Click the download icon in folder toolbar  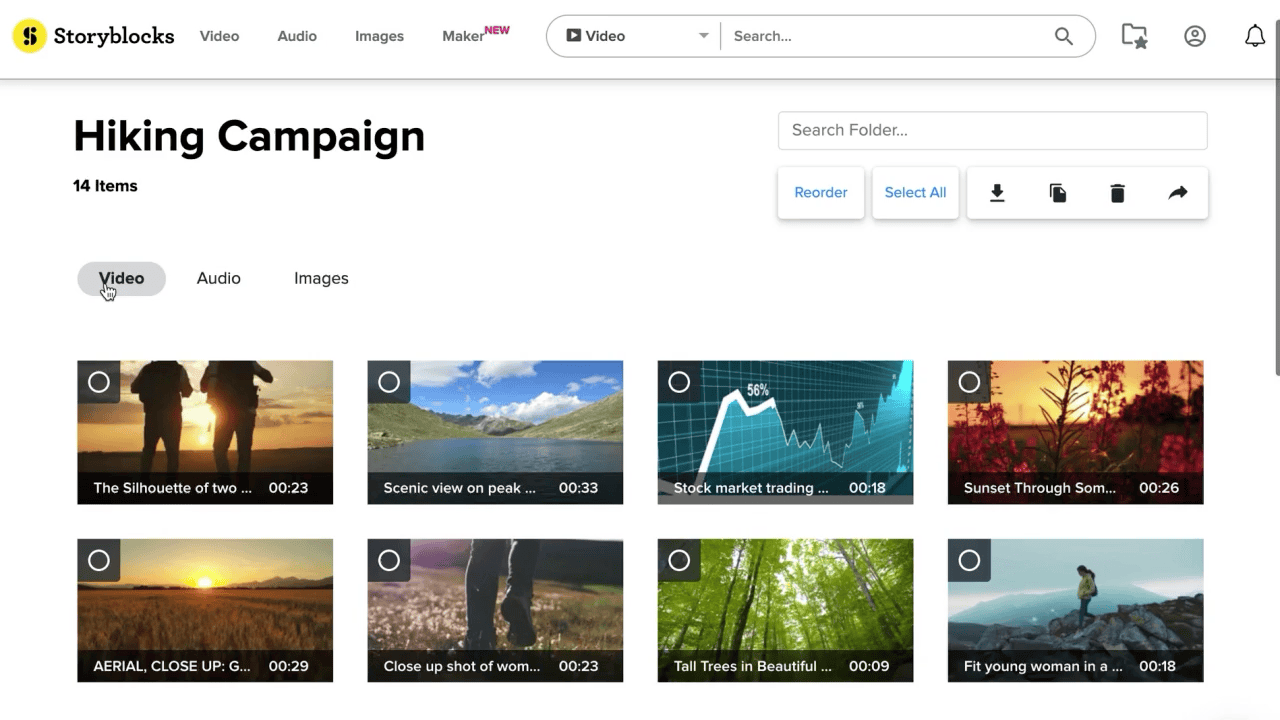point(997,193)
